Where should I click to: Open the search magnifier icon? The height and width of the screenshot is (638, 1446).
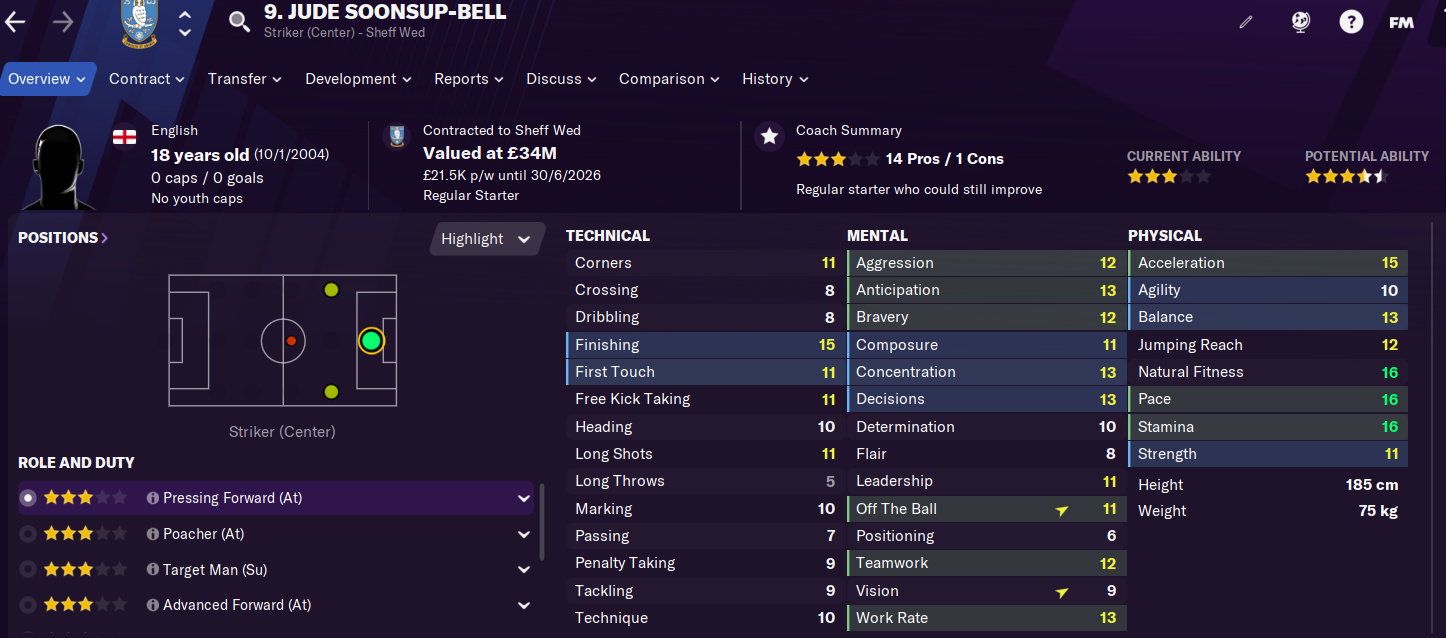239,21
